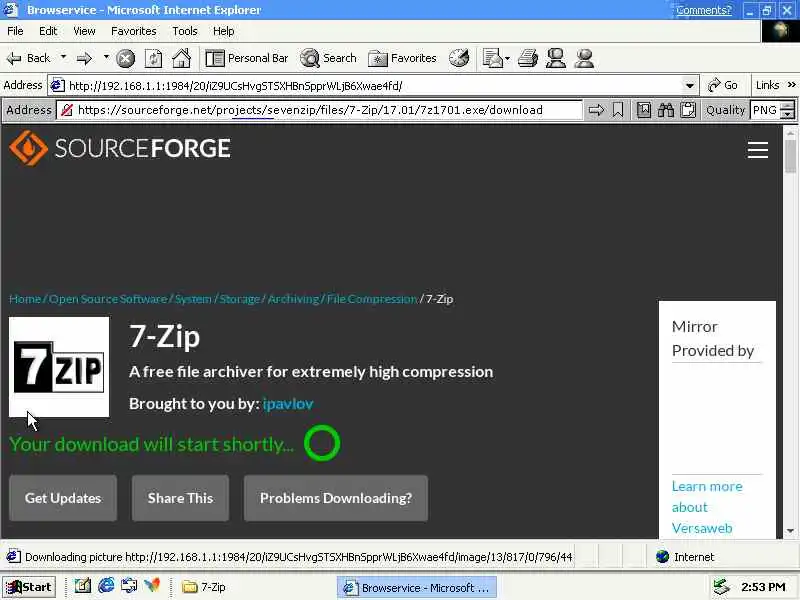The width and height of the screenshot is (800, 600).
Task: Click the Browservice saved bookmarks page icon
Action: 644,110
